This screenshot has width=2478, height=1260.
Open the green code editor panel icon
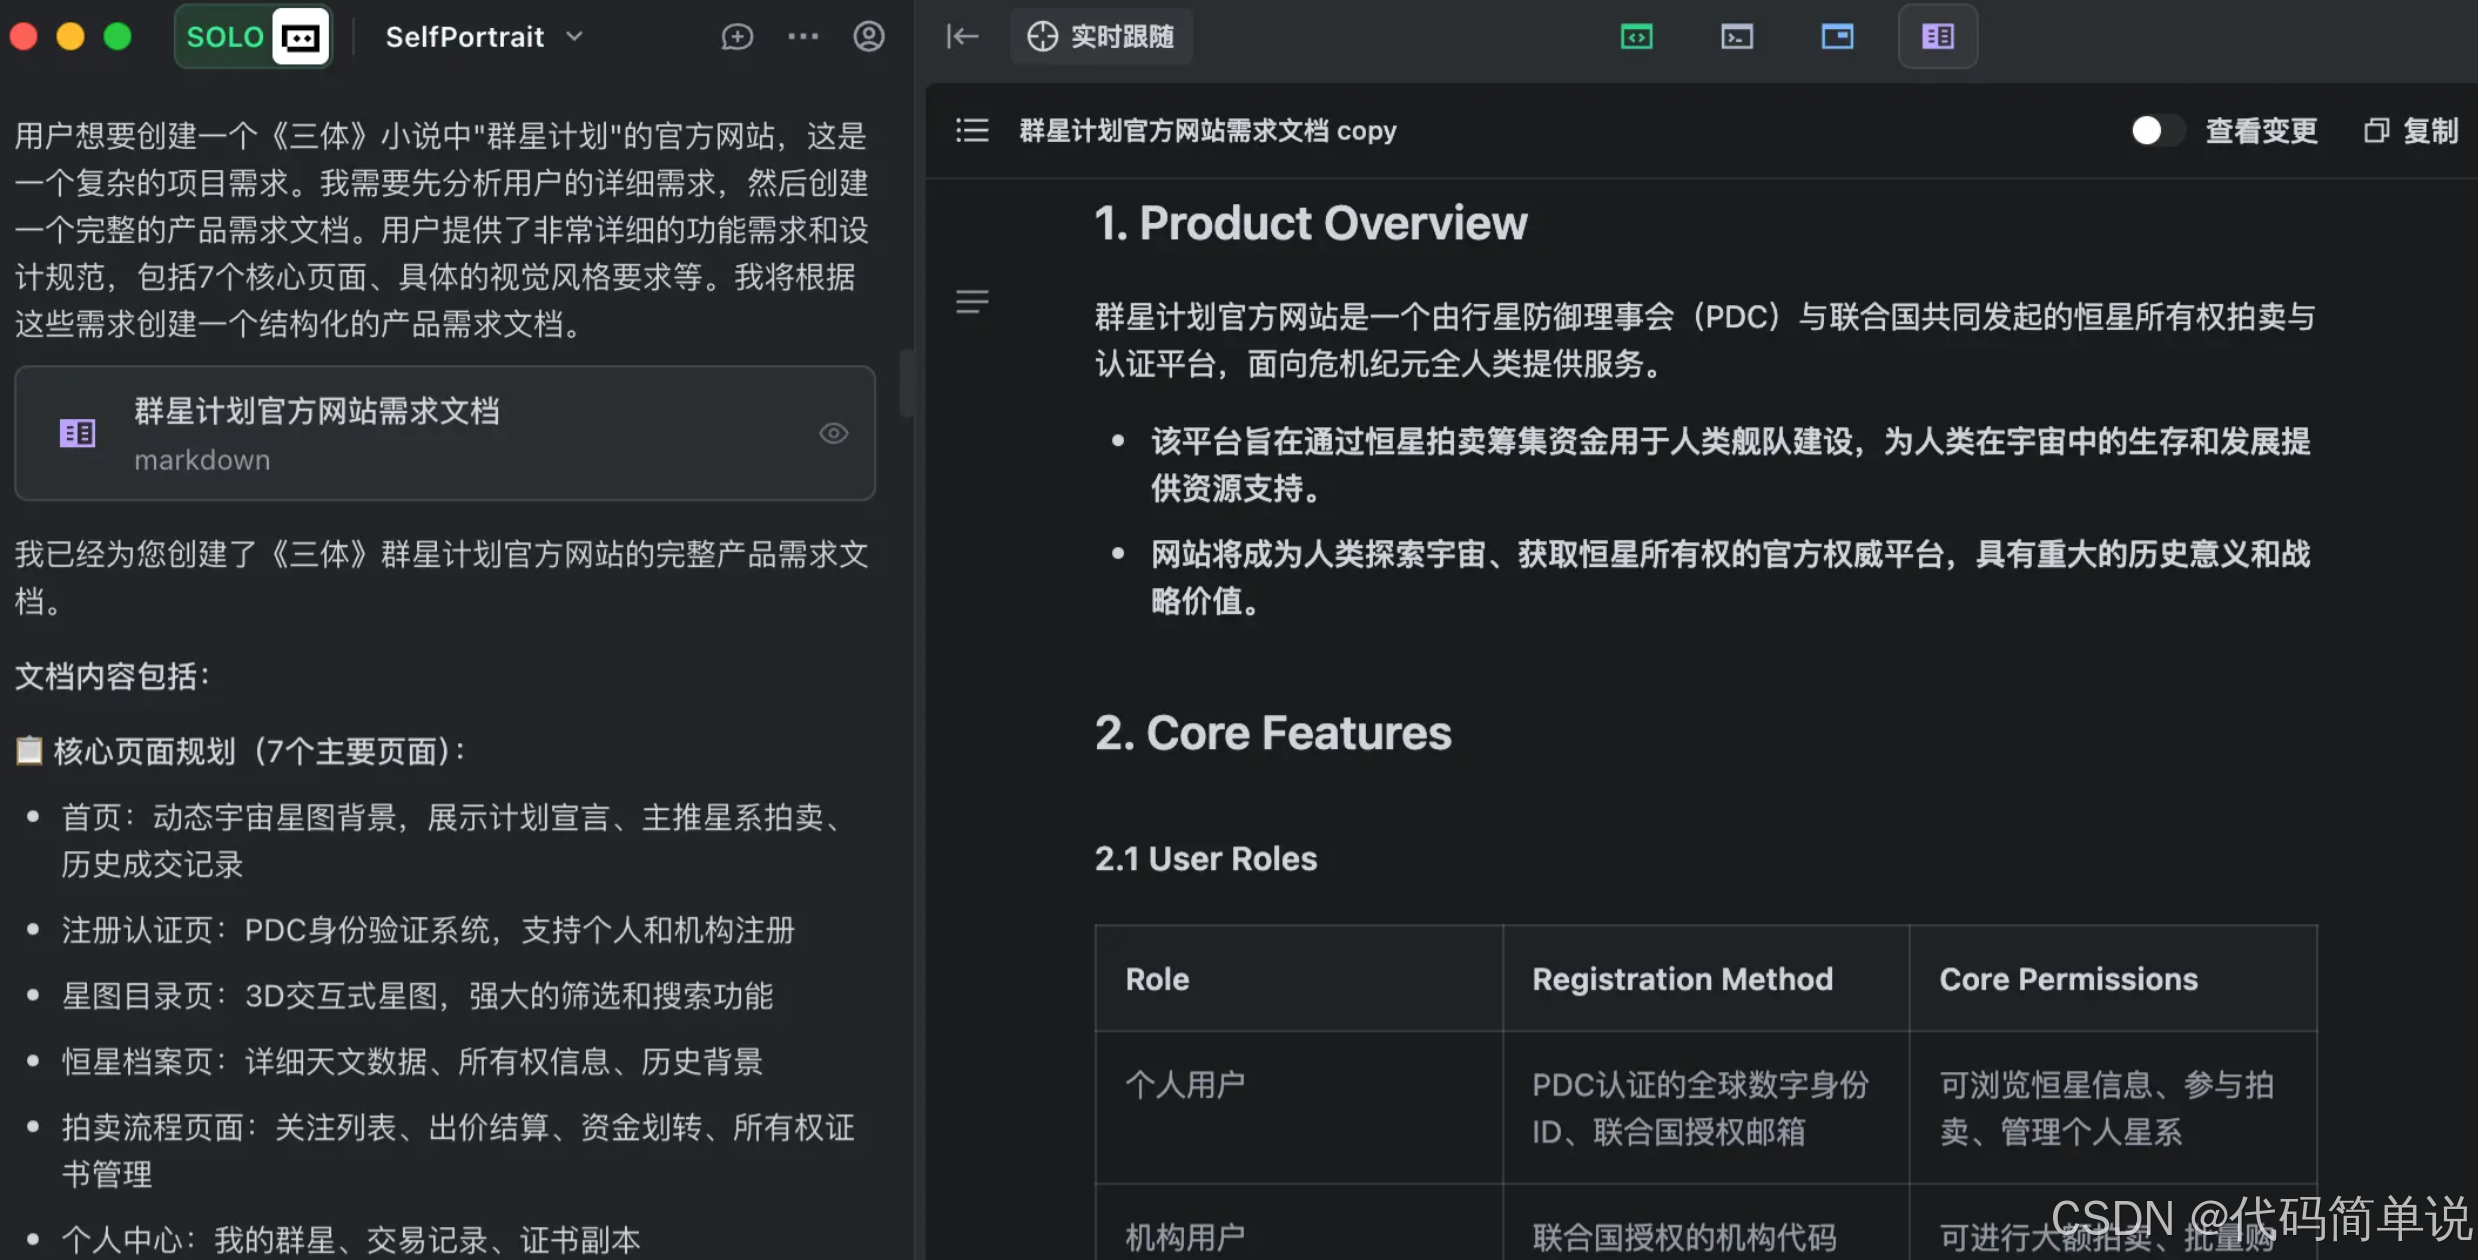[1636, 37]
